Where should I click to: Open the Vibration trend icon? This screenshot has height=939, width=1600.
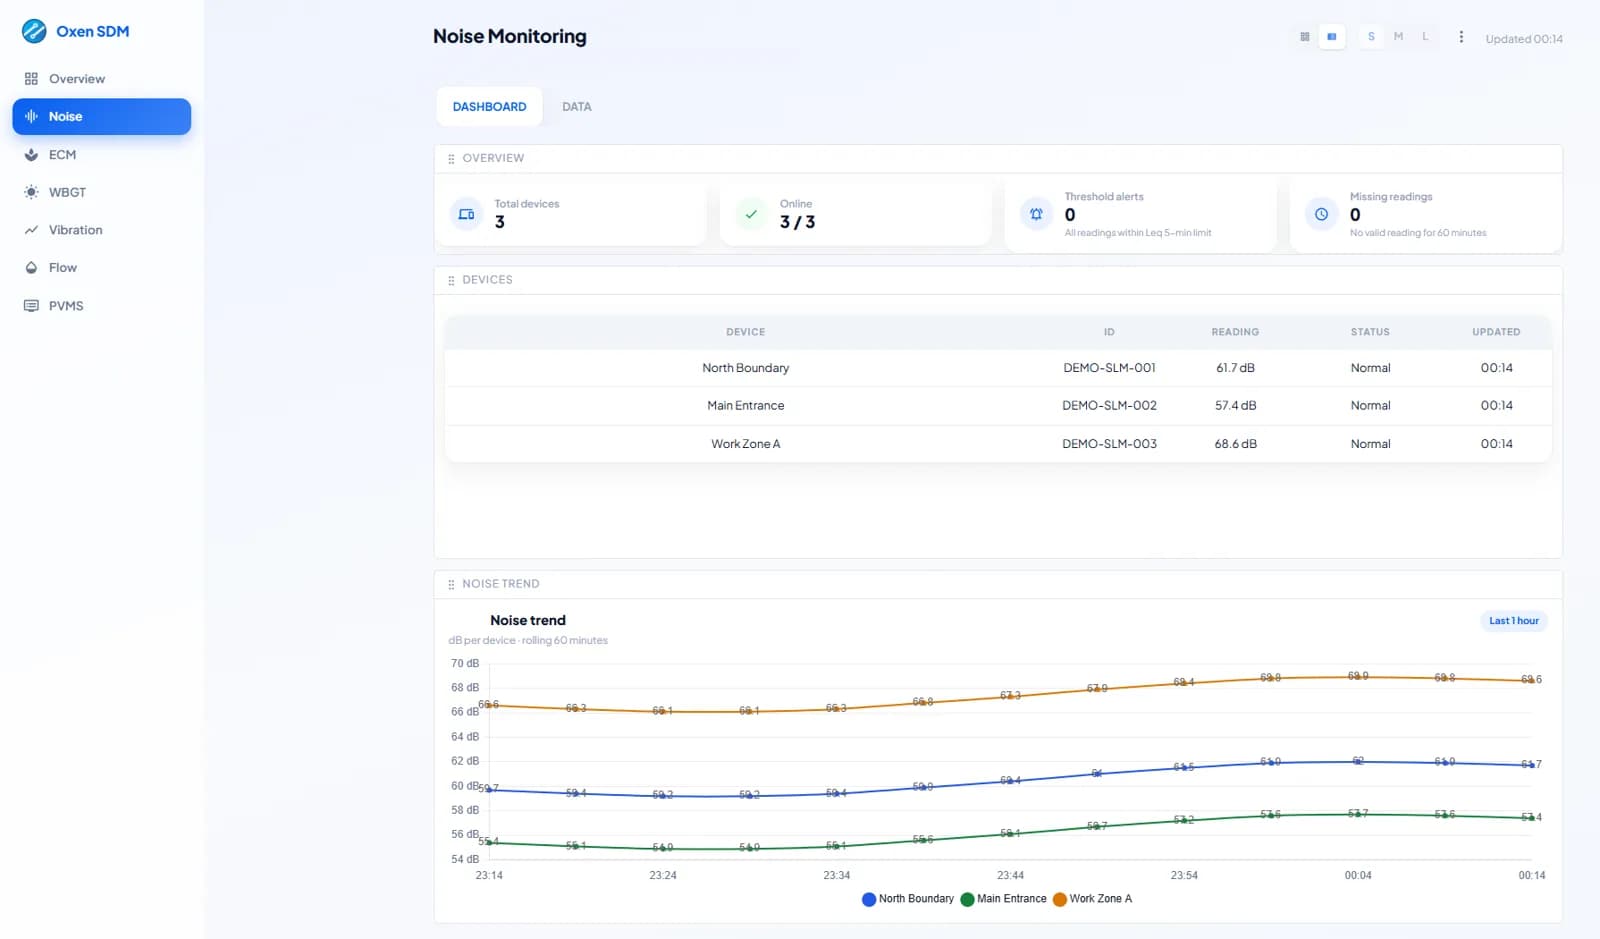pyautogui.click(x=31, y=230)
